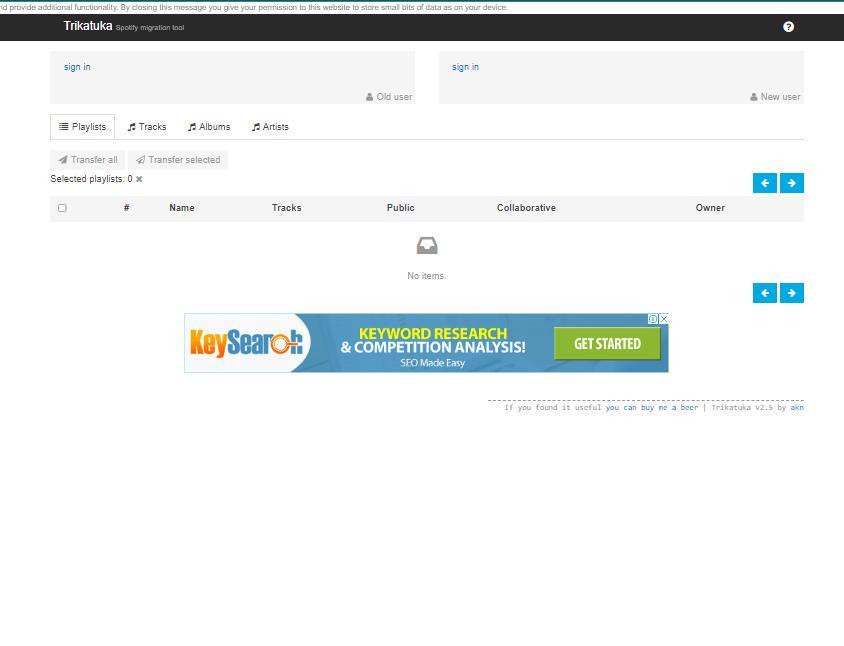Click the Owner column header
The width and height of the screenshot is (844, 646).
click(x=710, y=208)
